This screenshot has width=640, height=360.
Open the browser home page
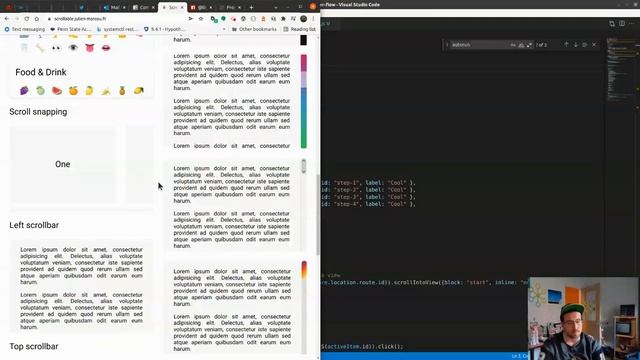coord(37,19)
